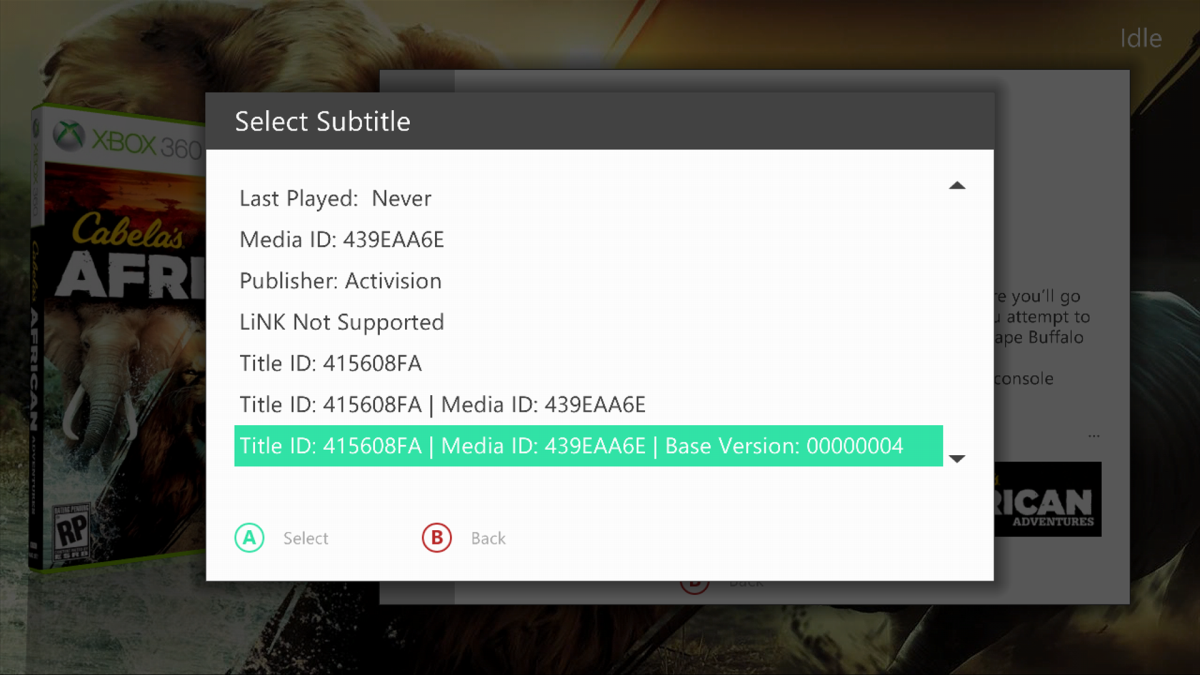1200x675 pixels.
Task: Click the "Idle" status text
Action: pyautogui.click(x=1140, y=39)
